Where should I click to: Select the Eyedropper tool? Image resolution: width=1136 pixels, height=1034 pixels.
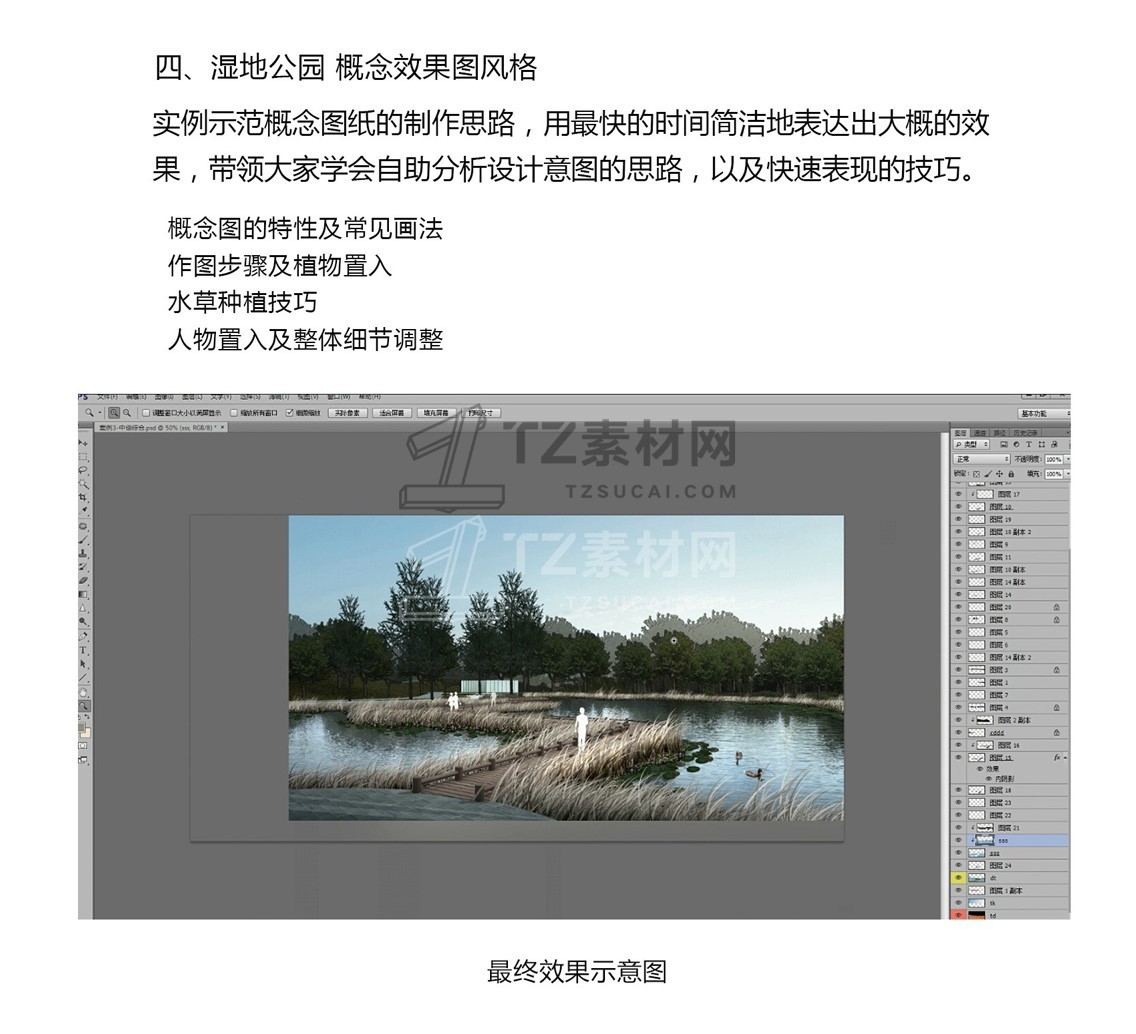pos(83,511)
